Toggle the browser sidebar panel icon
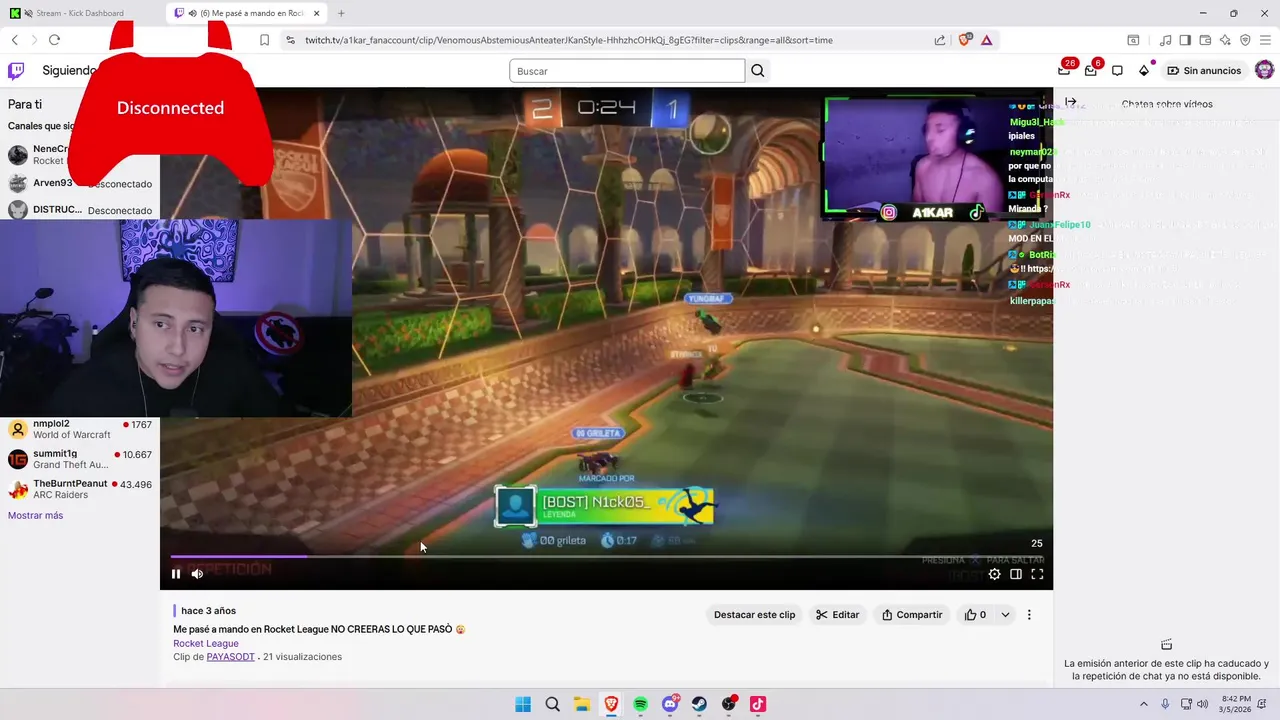Image resolution: width=1280 pixels, height=720 pixels. pyautogui.click(x=1185, y=40)
